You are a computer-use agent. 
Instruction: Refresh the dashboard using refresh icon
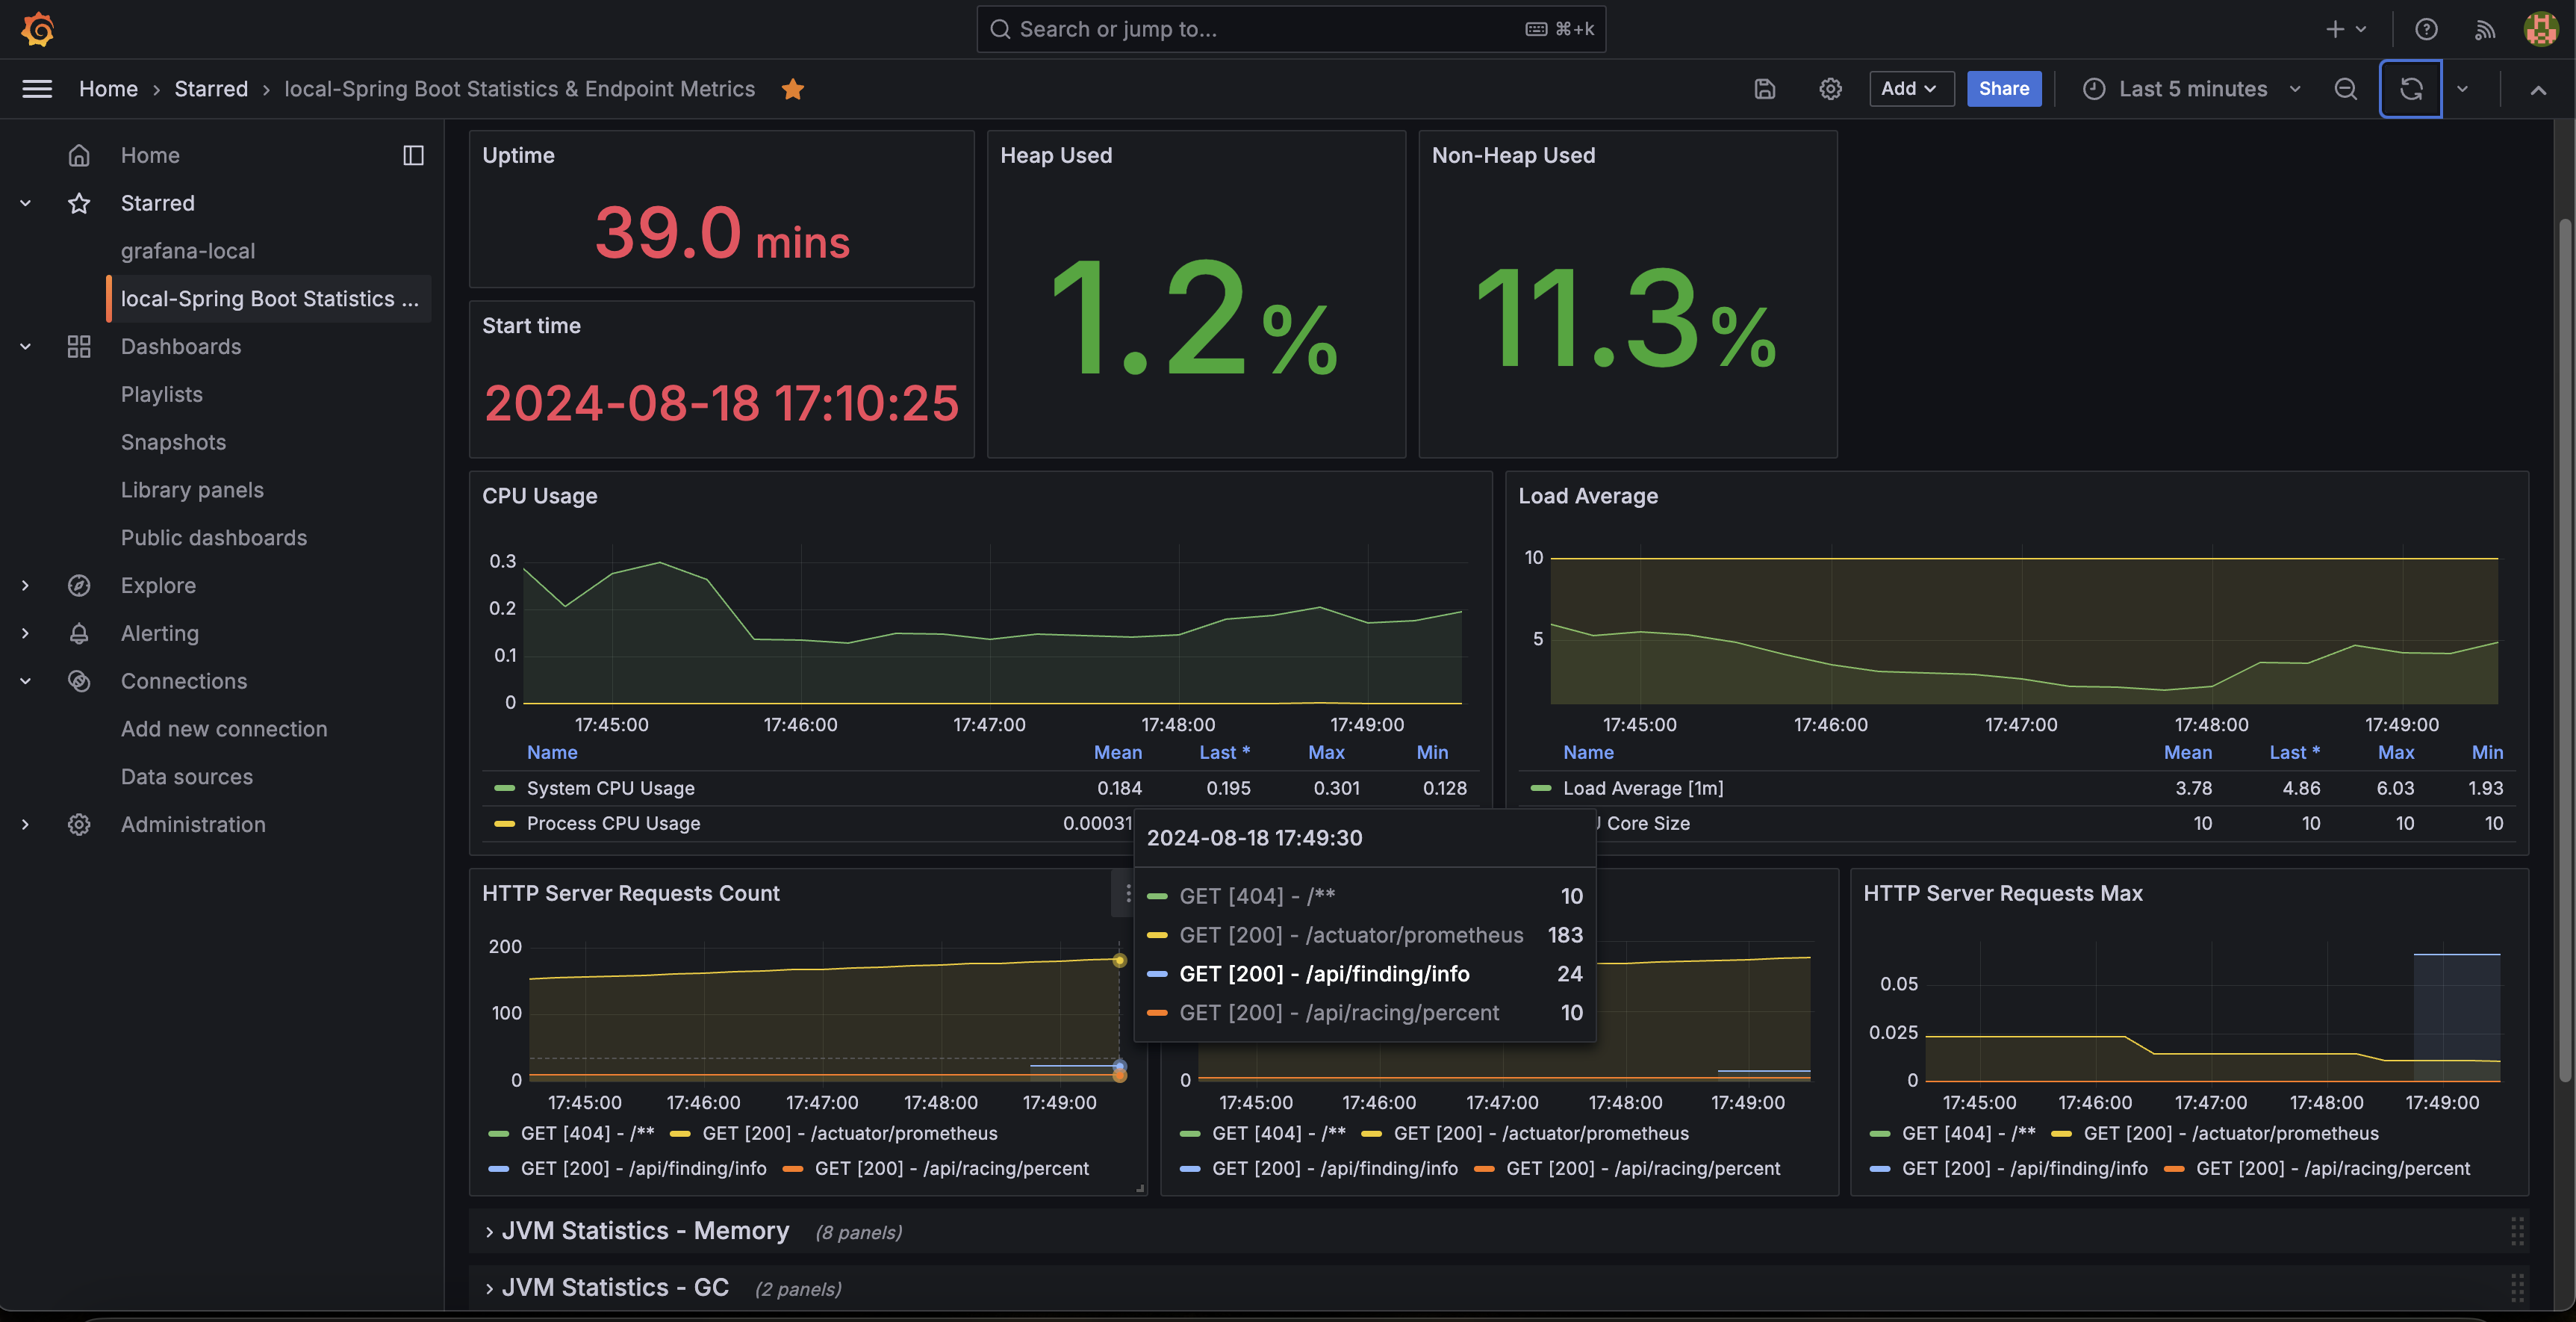pyautogui.click(x=2410, y=89)
